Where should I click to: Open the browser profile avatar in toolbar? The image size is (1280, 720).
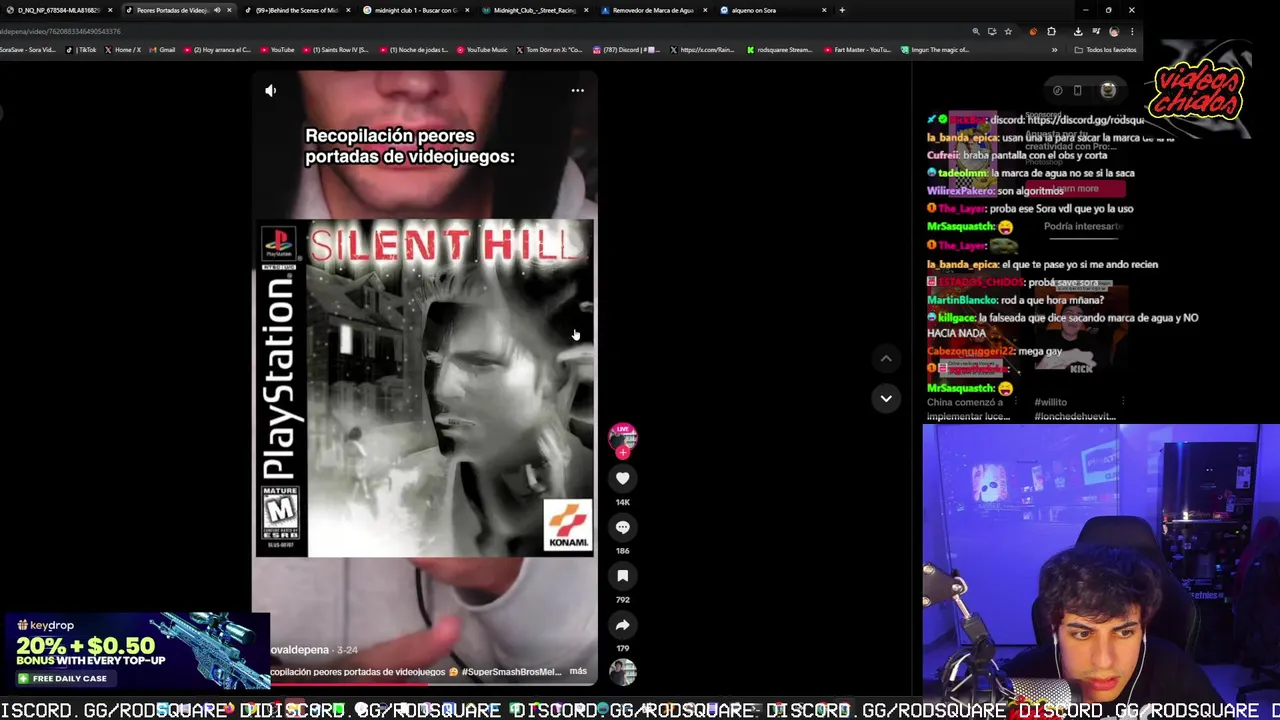[x=1114, y=31]
